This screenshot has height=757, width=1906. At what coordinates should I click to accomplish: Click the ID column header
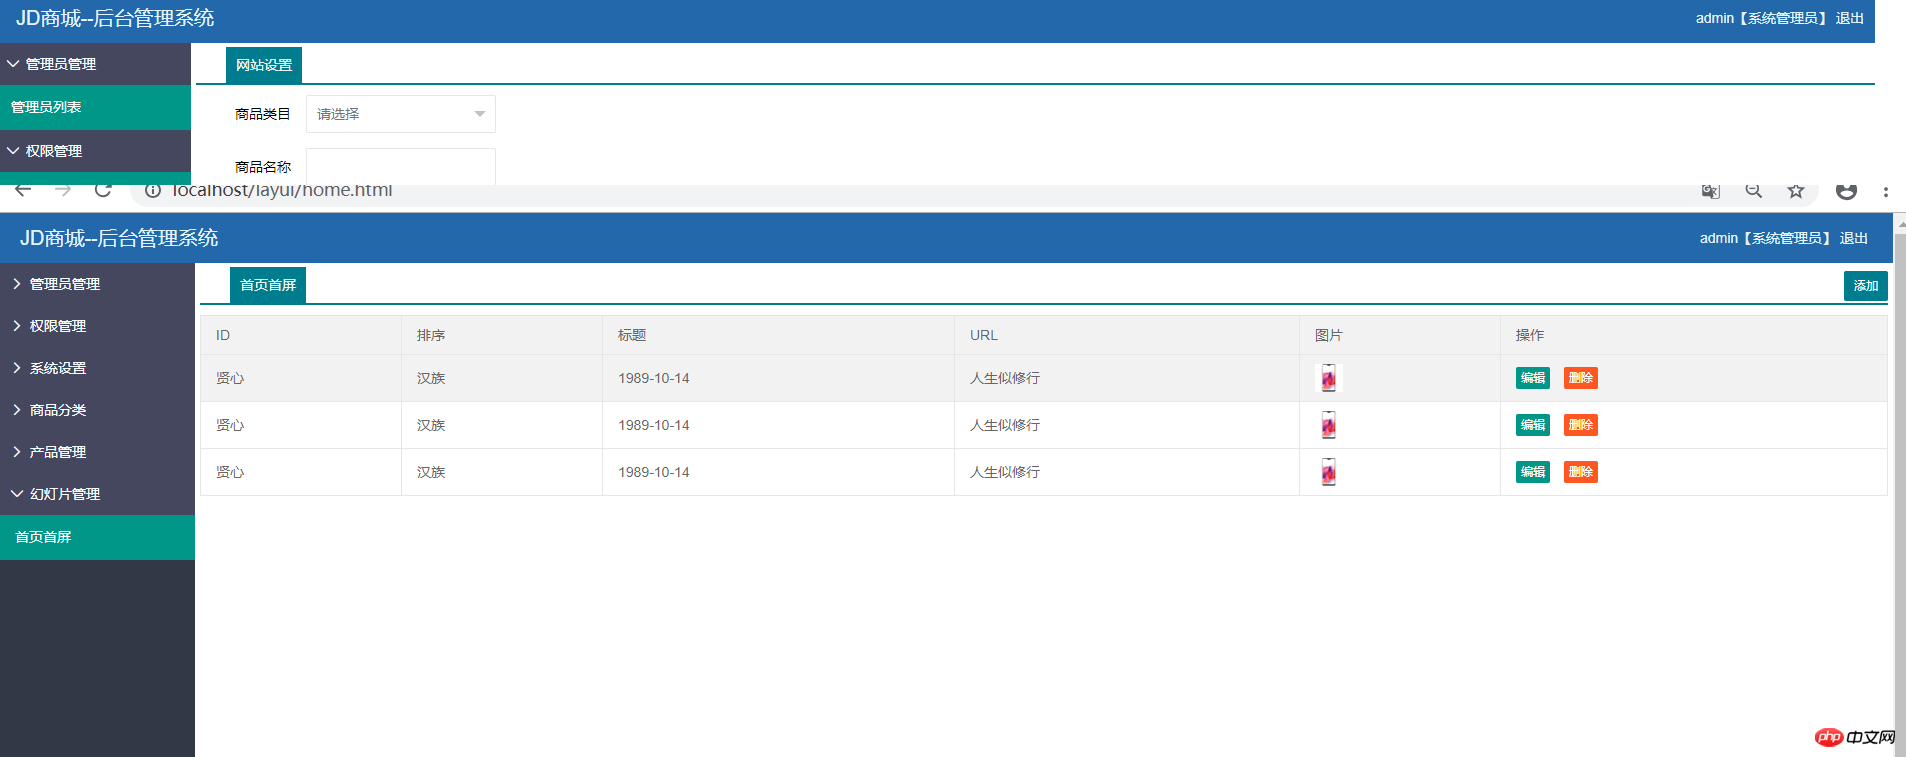pyautogui.click(x=301, y=335)
